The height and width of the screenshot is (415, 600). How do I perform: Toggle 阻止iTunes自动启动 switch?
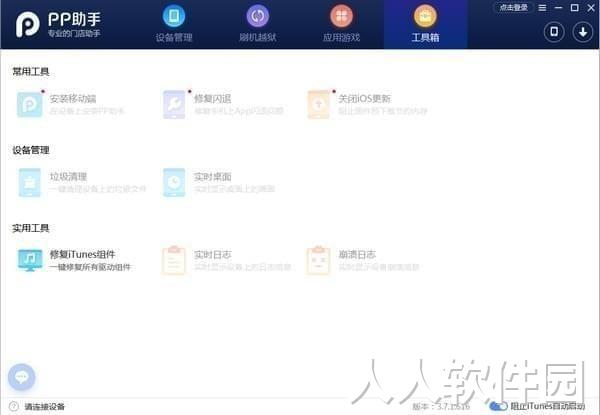[498, 406]
